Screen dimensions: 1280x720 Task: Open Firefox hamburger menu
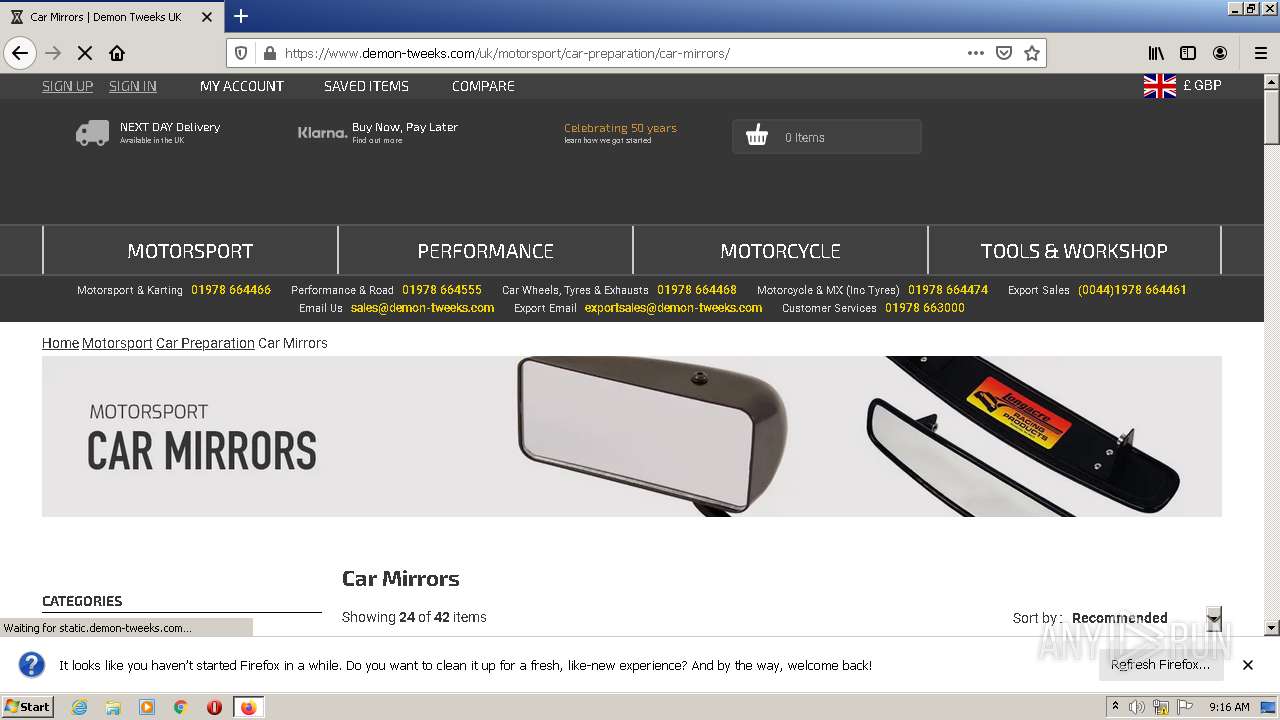click(x=1261, y=53)
